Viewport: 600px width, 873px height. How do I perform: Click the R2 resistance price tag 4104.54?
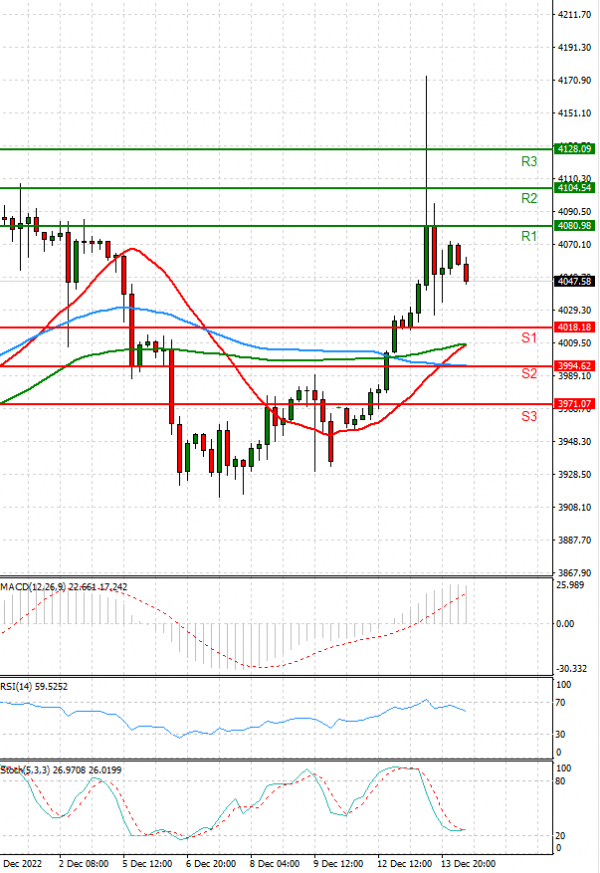pos(574,188)
